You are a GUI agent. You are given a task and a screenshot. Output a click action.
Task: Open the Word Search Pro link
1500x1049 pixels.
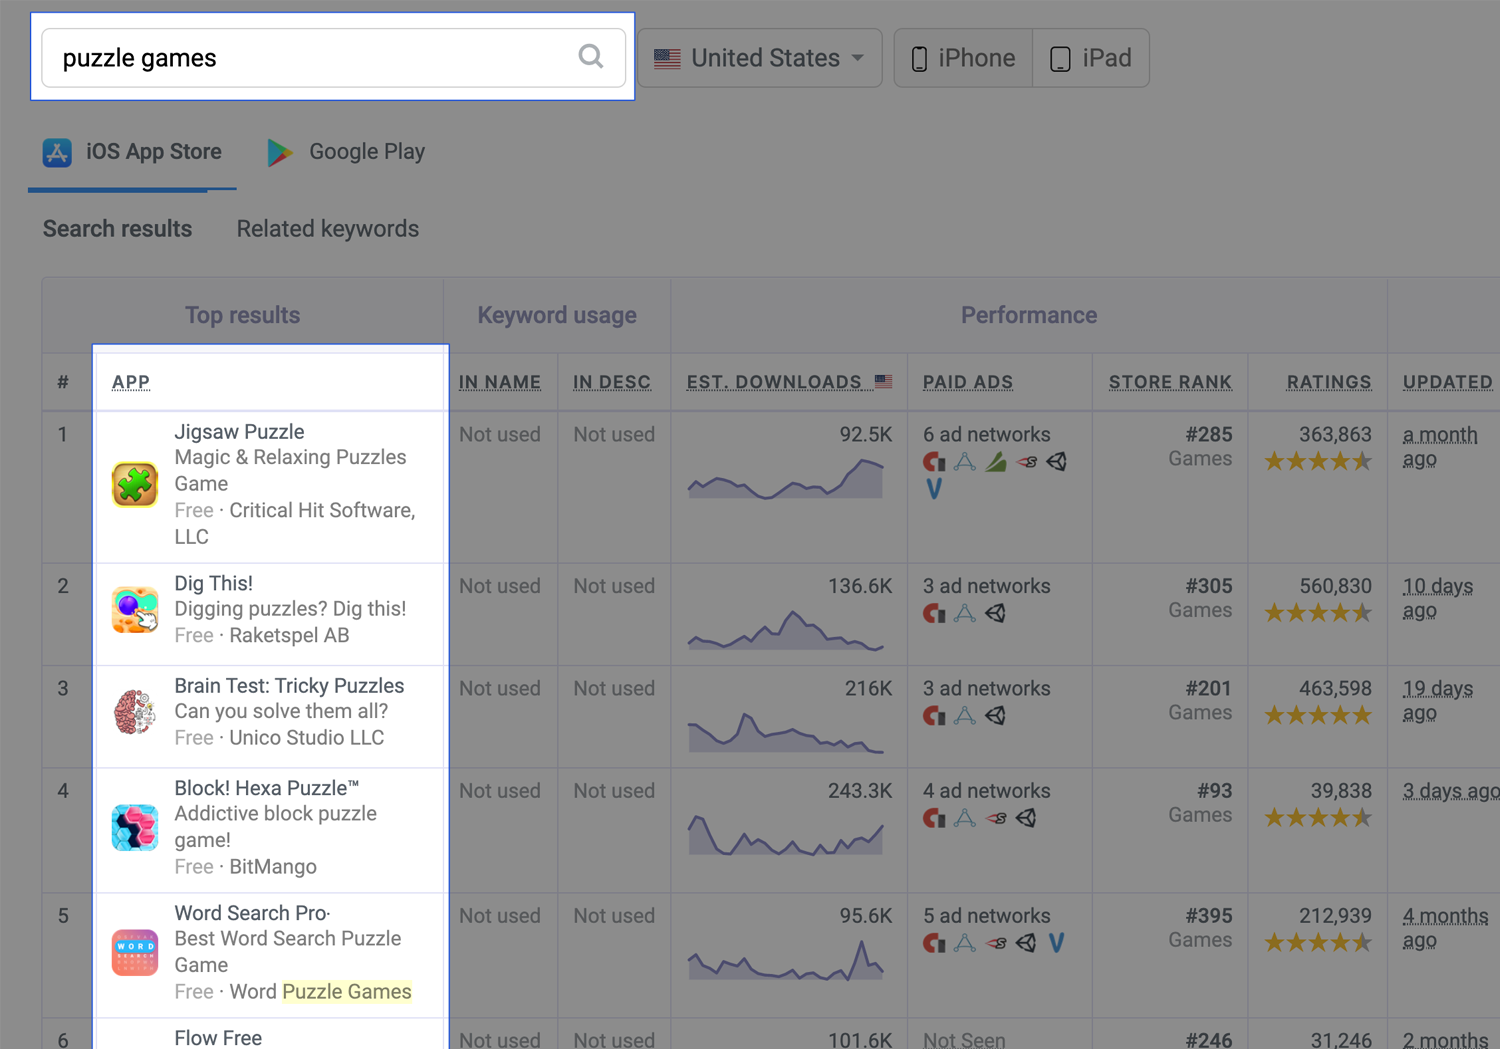[252, 913]
